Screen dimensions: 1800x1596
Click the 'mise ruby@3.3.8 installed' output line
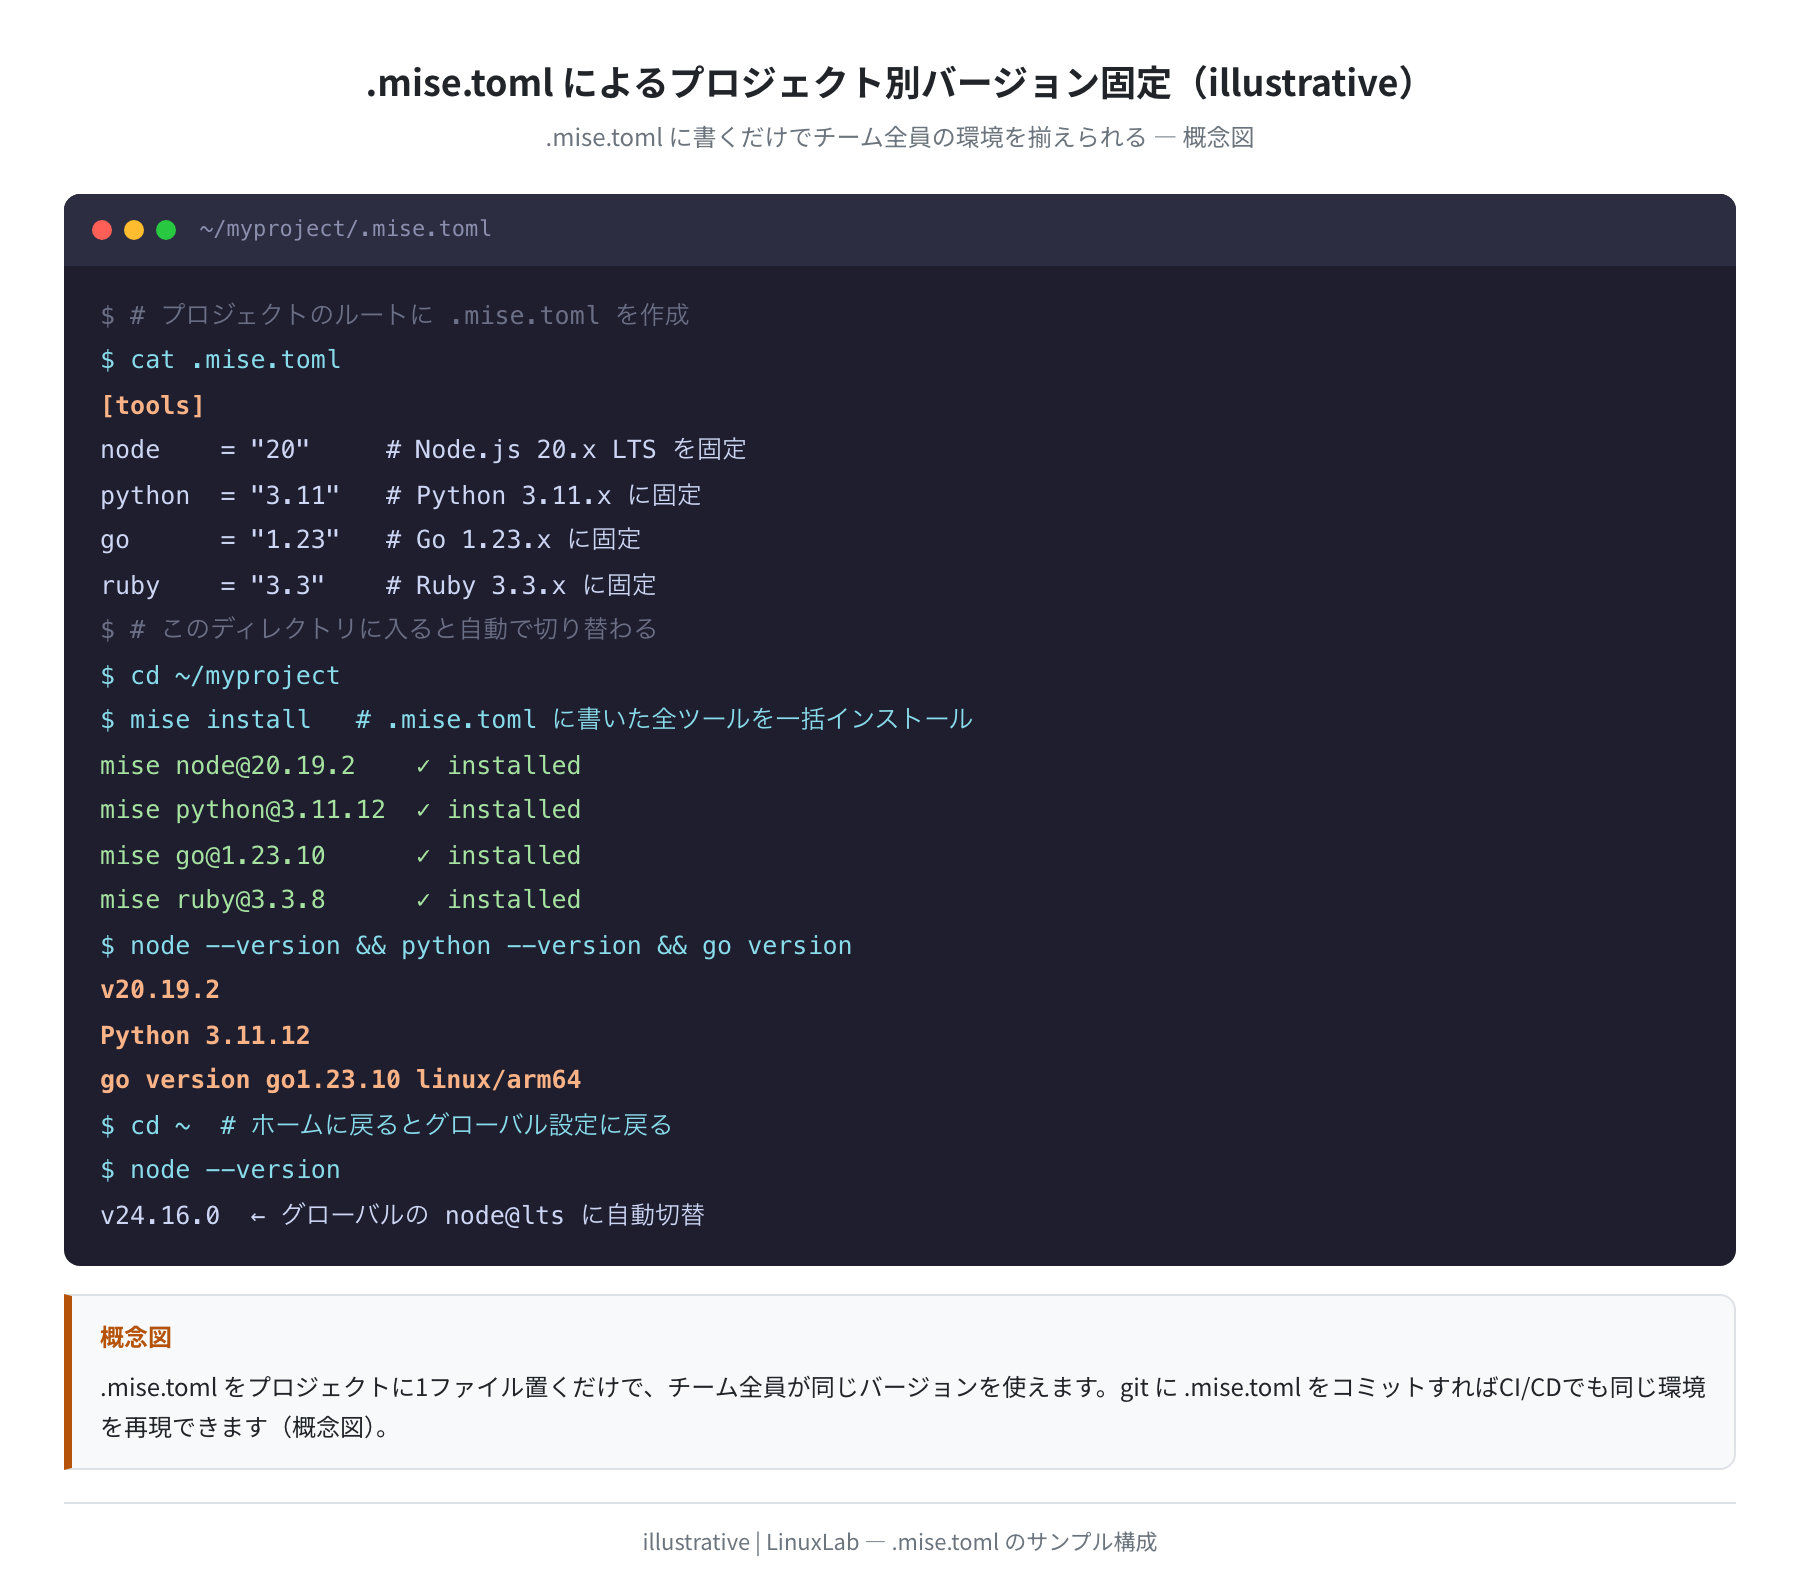341,900
